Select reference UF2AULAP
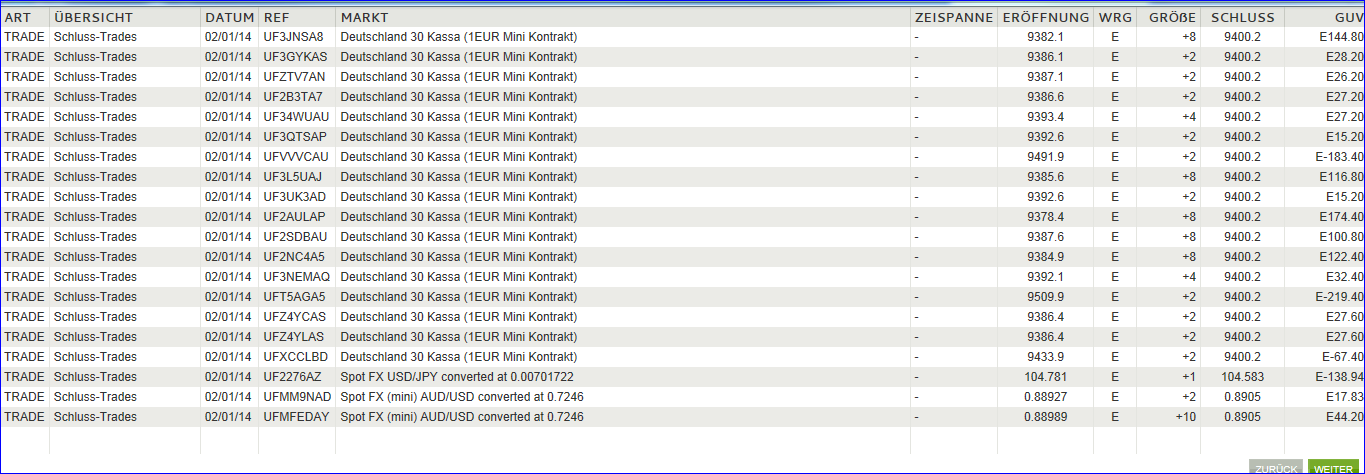Viewport: 1365px width, 474px height. [295, 217]
